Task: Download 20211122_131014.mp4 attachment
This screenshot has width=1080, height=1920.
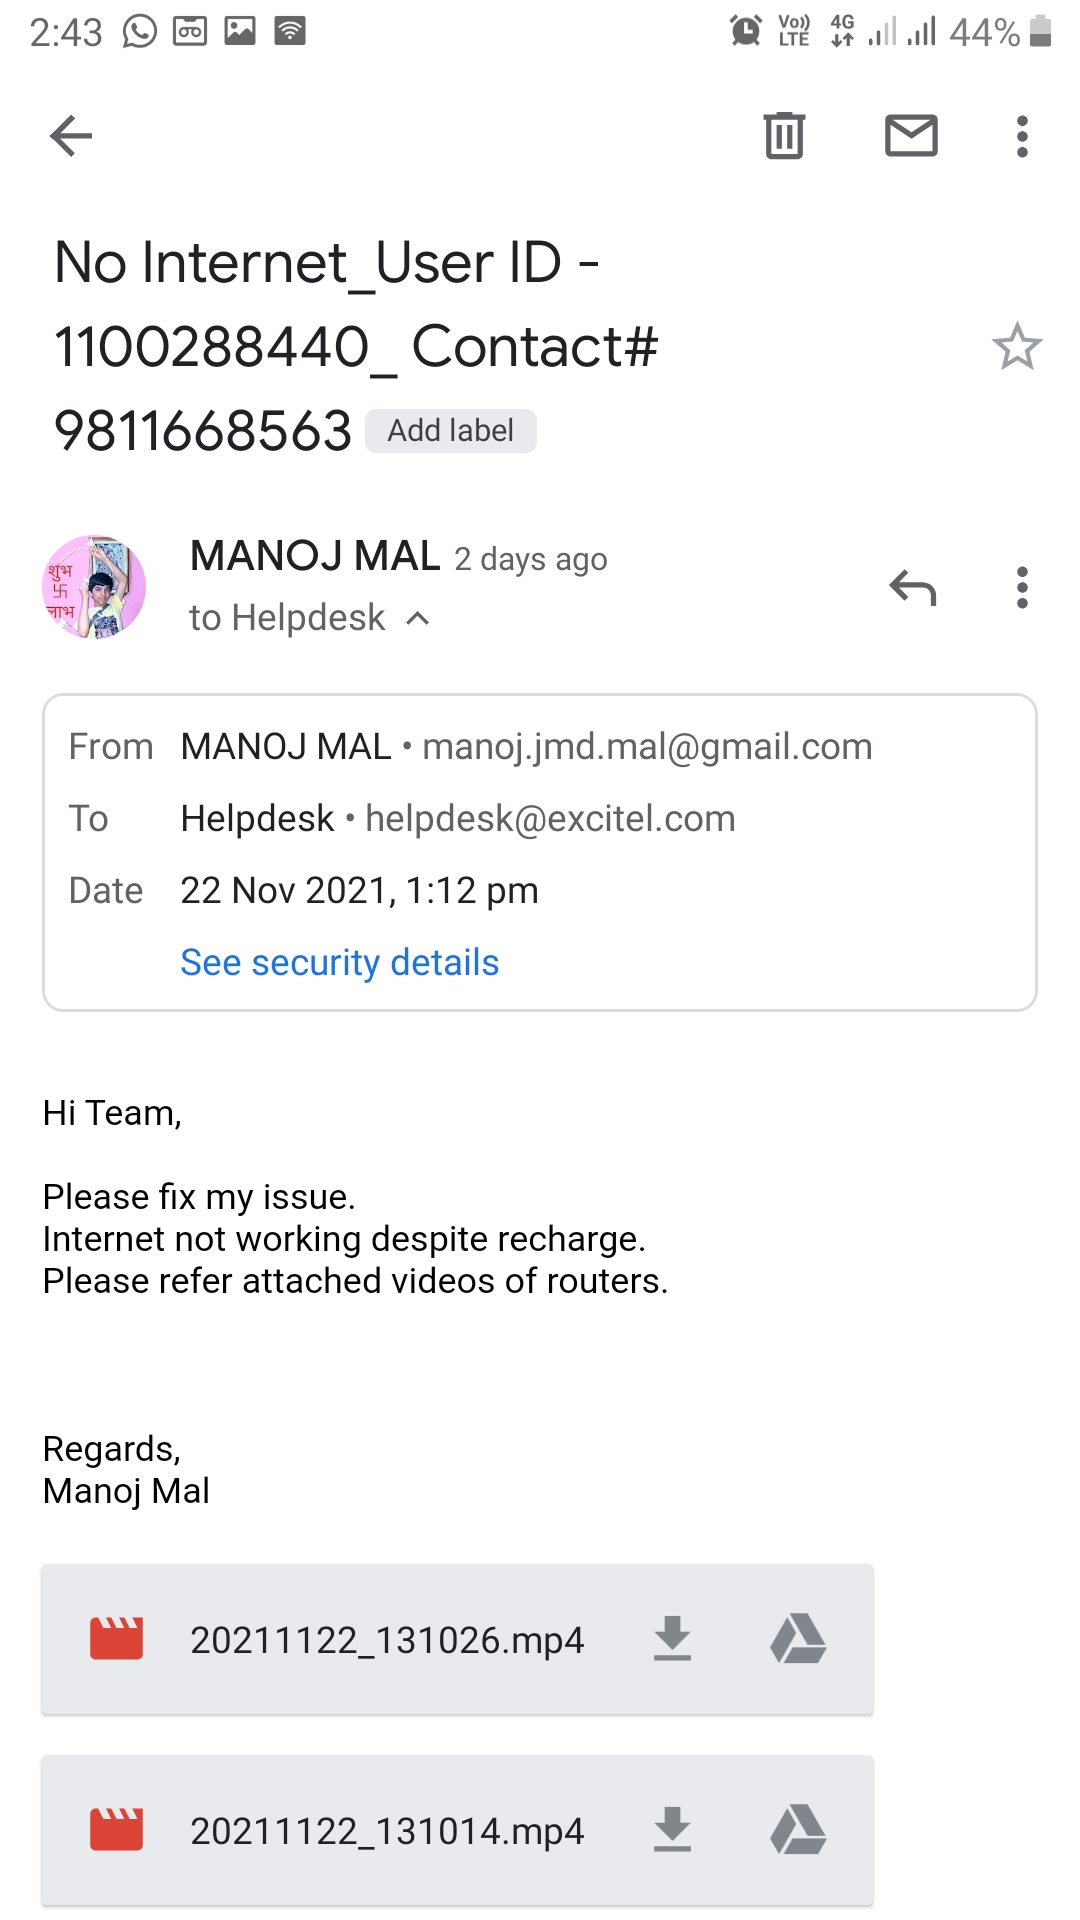Action: click(x=672, y=1830)
